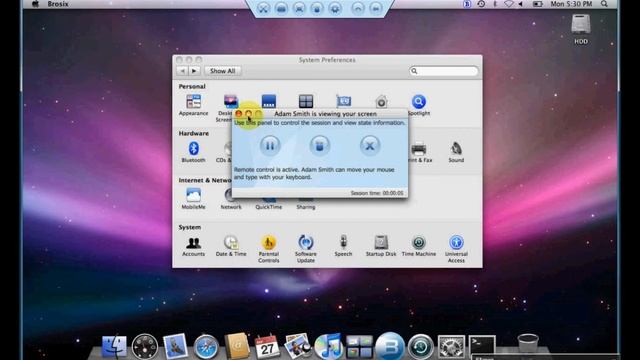End the session with the X button
Screen dimensions: 640x360
[370, 145]
